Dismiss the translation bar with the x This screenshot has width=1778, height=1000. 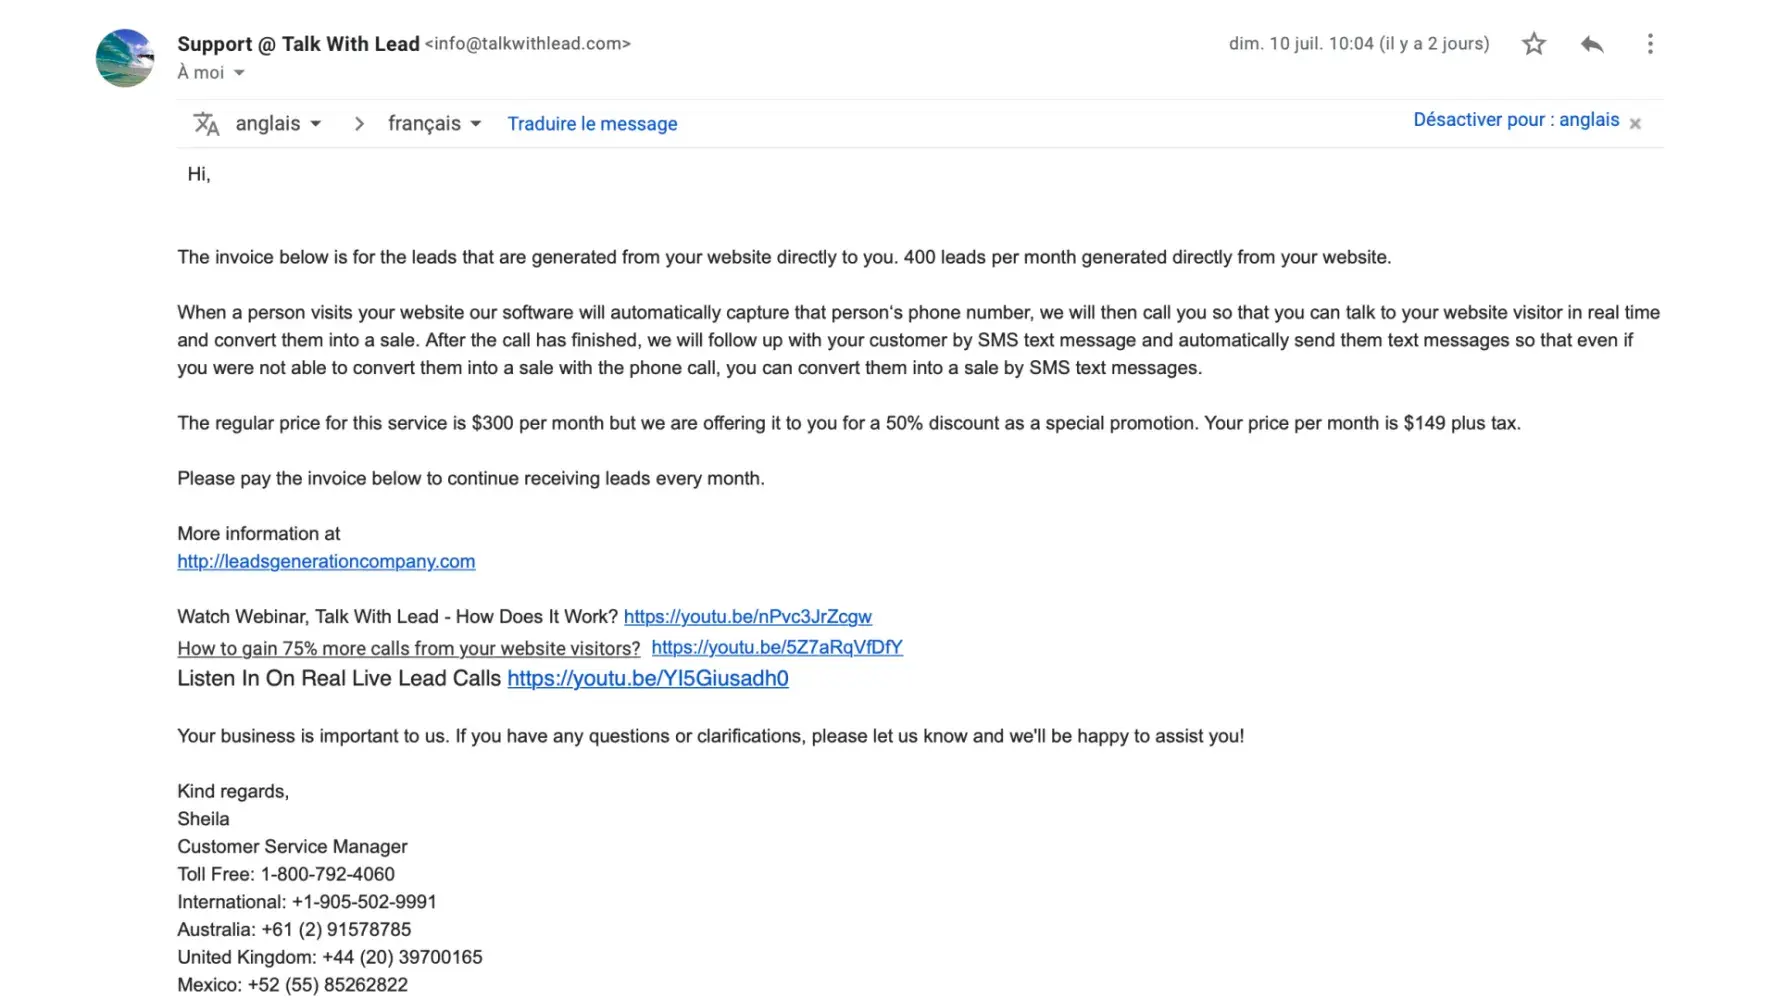1635,124
